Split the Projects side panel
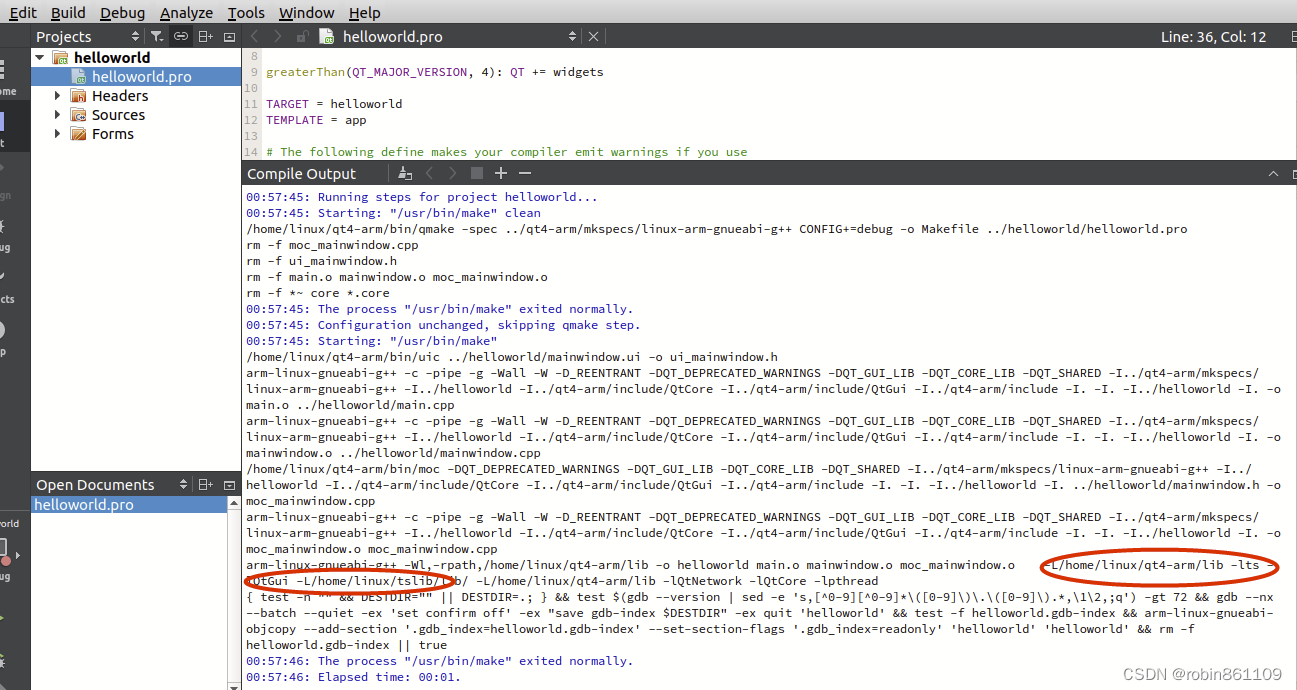 [205, 36]
